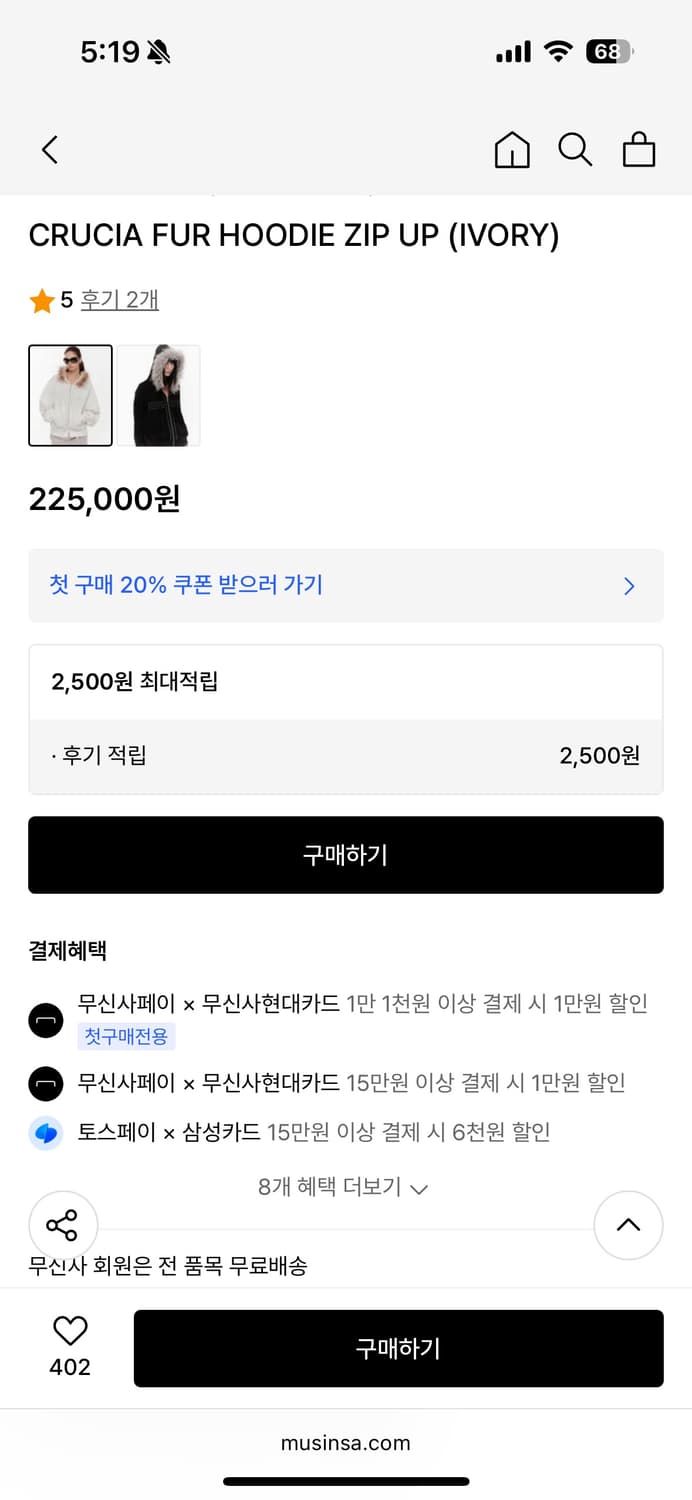Viewport: 692px width, 1500px height.
Task: Expand 8개 혜택 더보기 benefits list
Action: [343, 1187]
